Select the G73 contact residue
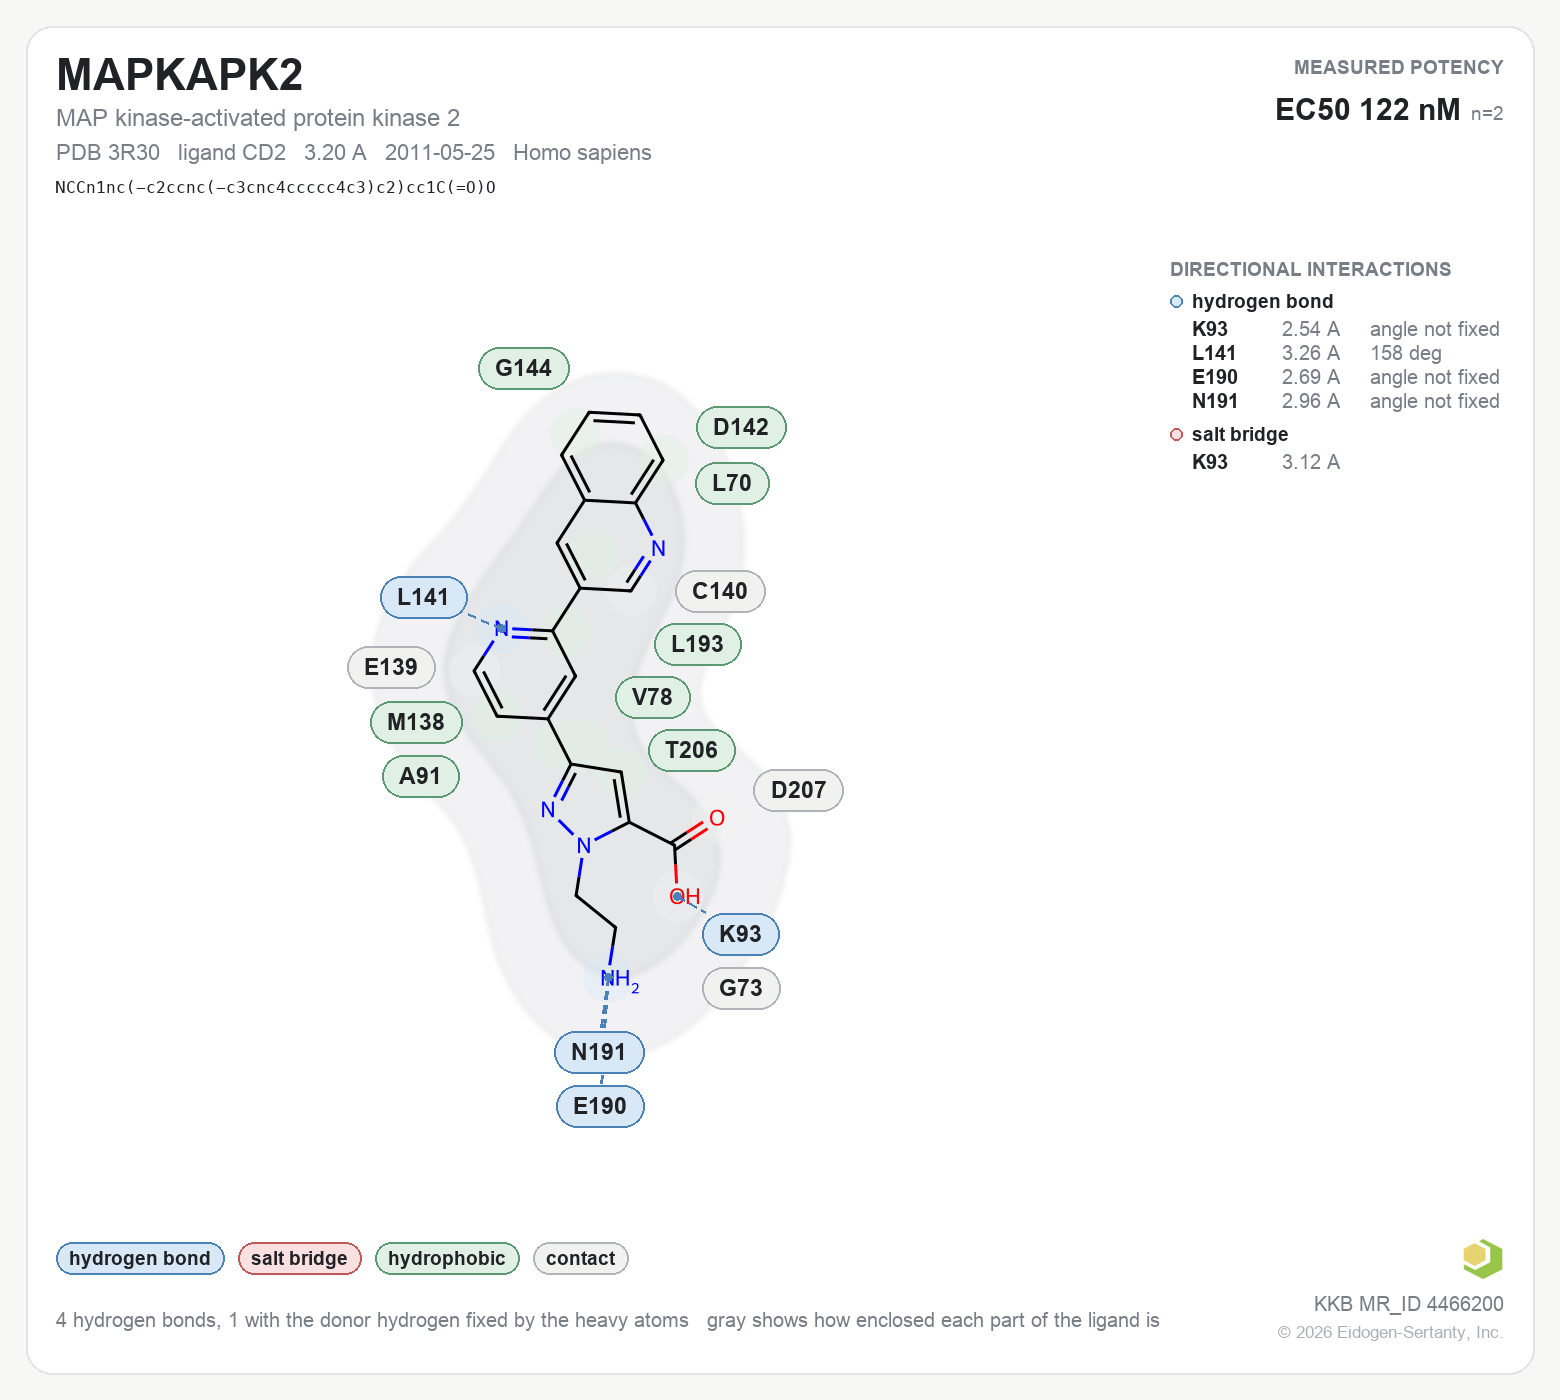1560x1400 pixels. 741,988
